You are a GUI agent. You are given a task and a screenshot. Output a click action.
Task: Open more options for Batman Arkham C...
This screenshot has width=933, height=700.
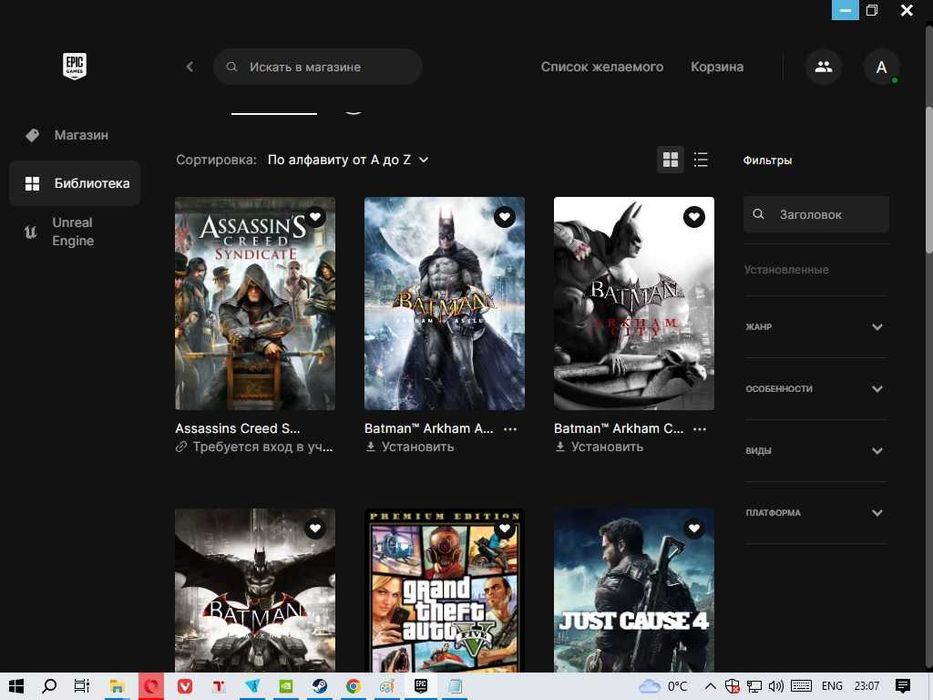(x=700, y=429)
